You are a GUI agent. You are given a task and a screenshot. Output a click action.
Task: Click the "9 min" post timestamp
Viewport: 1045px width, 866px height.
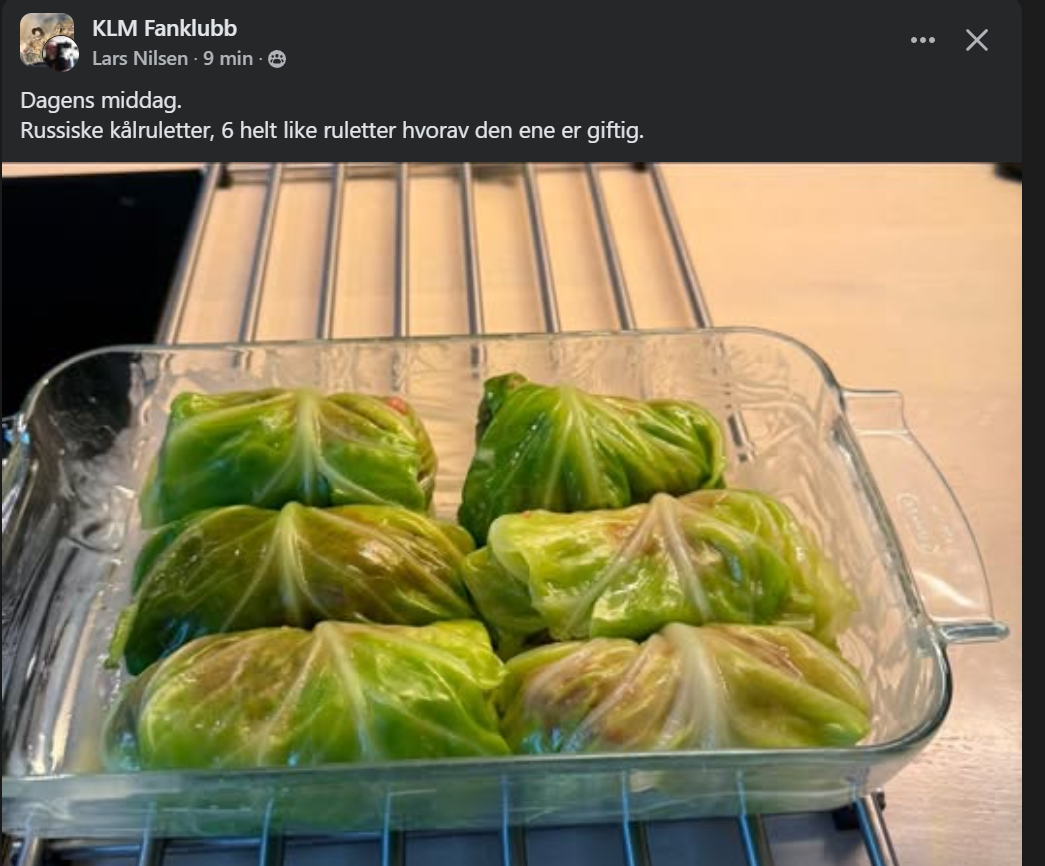(228, 59)
